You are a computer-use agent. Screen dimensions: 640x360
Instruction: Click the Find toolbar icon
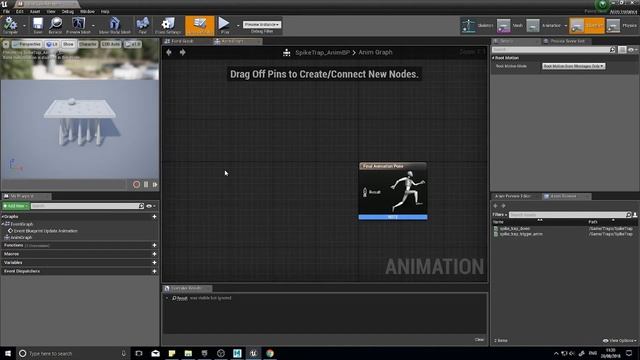tap(142, 24)
